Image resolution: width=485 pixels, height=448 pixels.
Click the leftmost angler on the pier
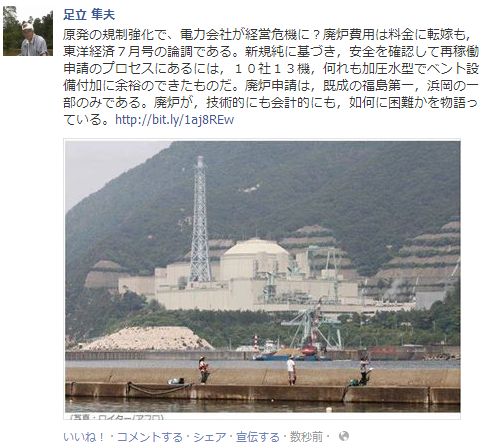point(204,370)
